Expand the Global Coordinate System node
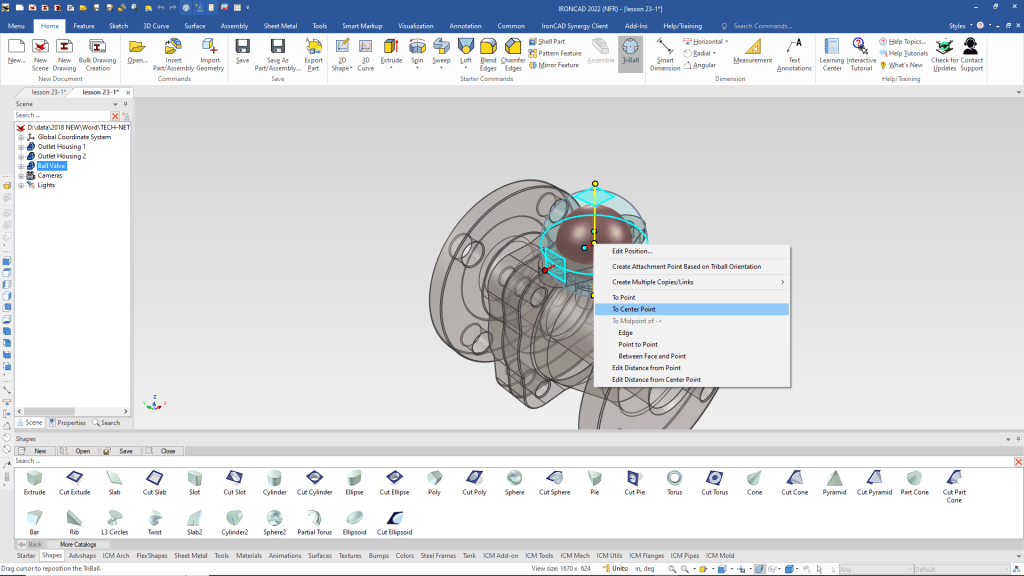 pos(20,137)
